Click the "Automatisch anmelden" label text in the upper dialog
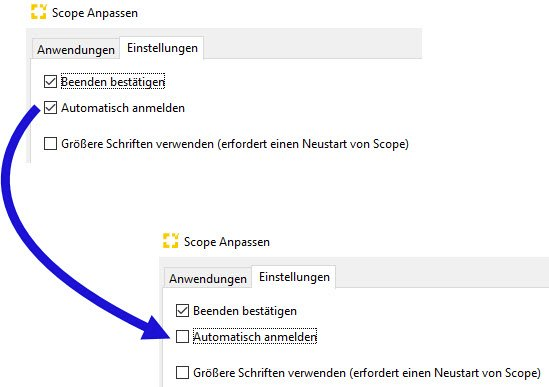 tap(123, 108)
